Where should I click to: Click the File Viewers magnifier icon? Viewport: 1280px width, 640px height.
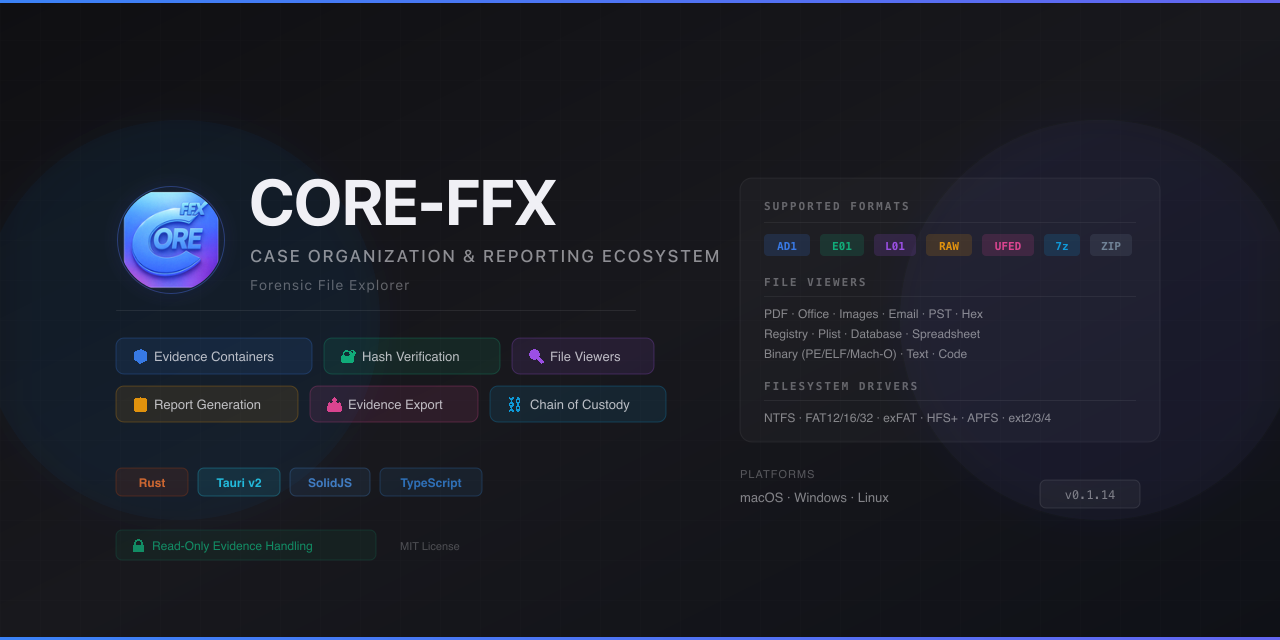[536, 356]
